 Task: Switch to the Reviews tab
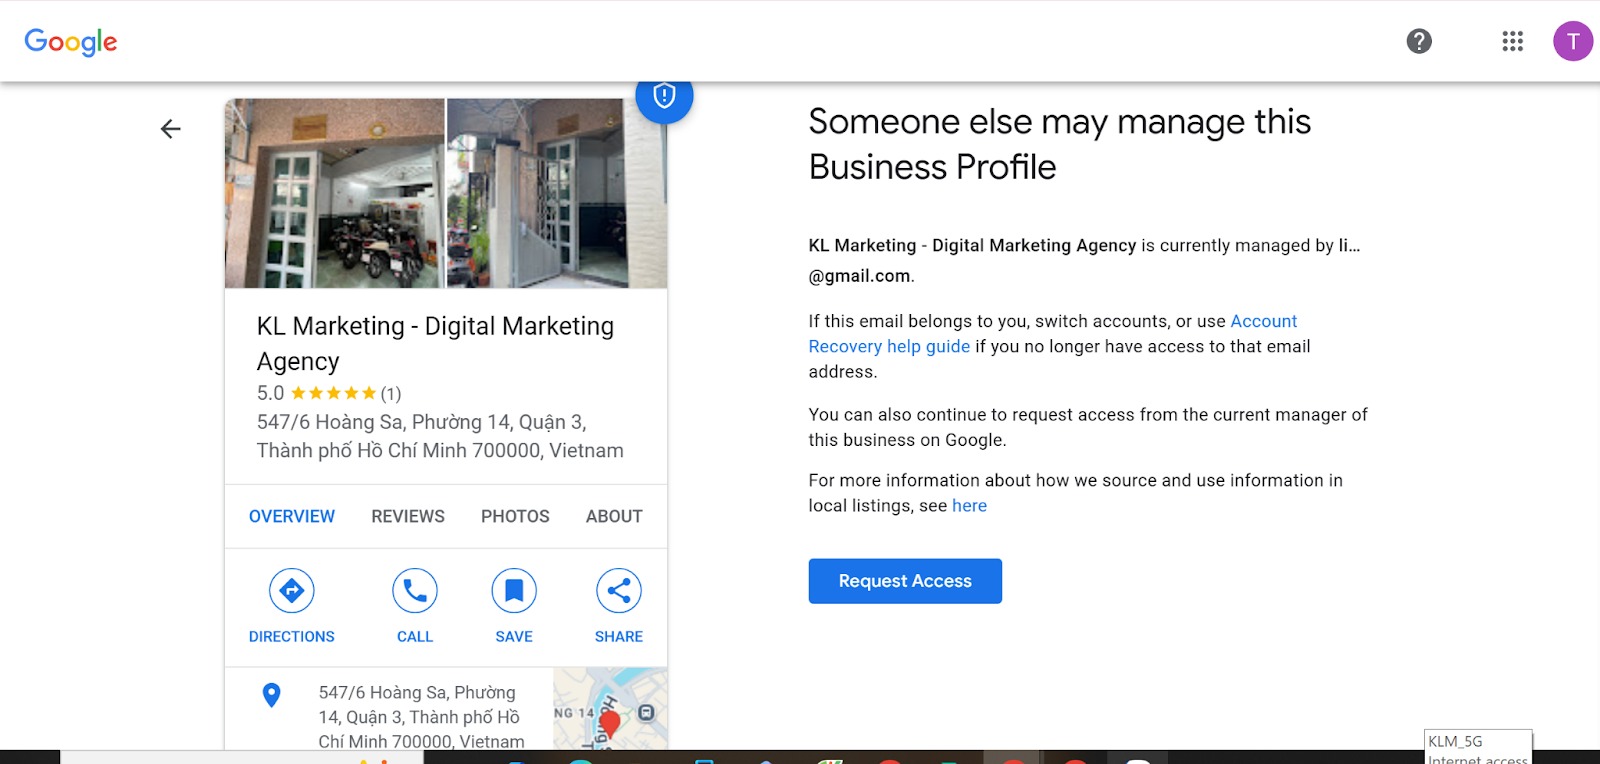(408, 516)
